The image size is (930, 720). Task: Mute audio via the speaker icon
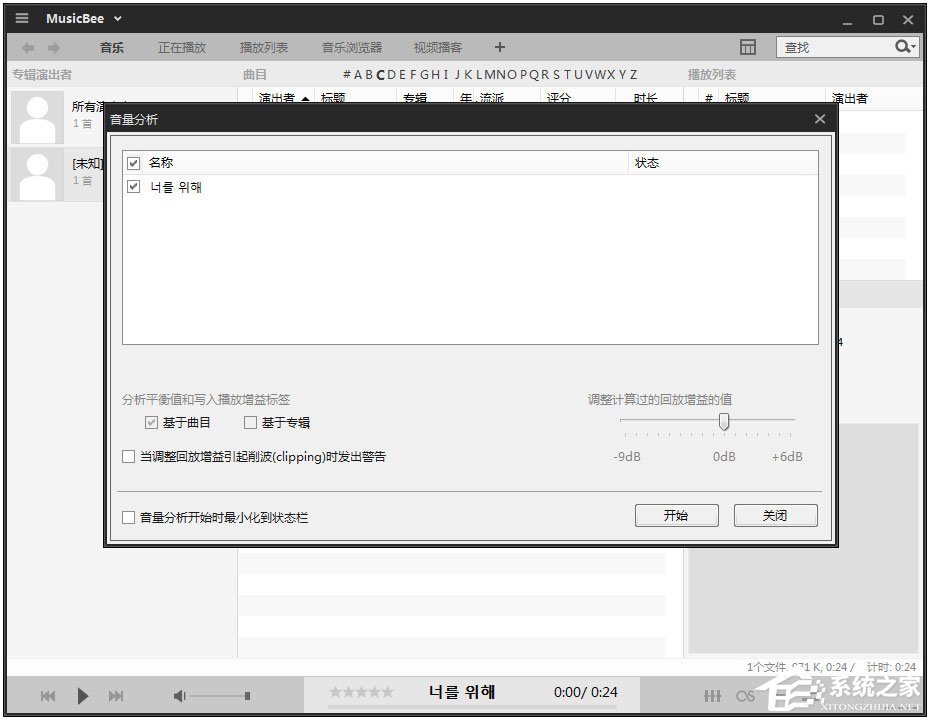pos(179,695)
